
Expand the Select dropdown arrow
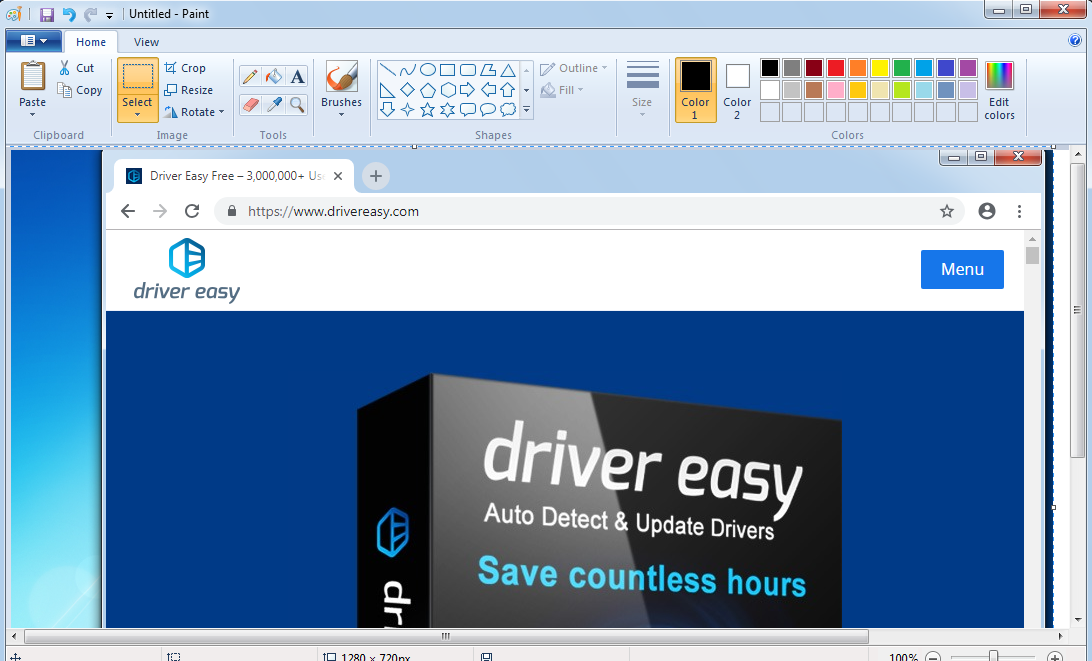coord(137,115)
